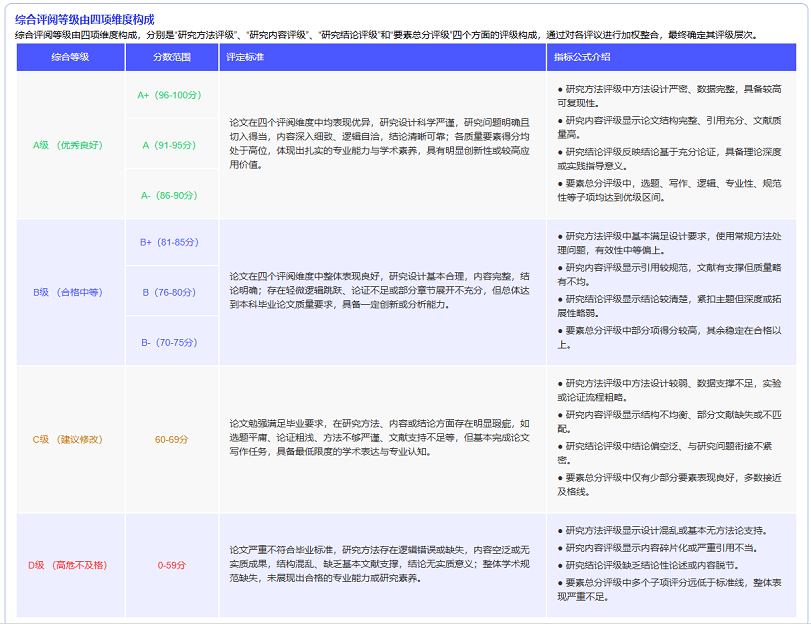
Task: Select the red D级（高危不及格）grade cell
Action: 68,566
